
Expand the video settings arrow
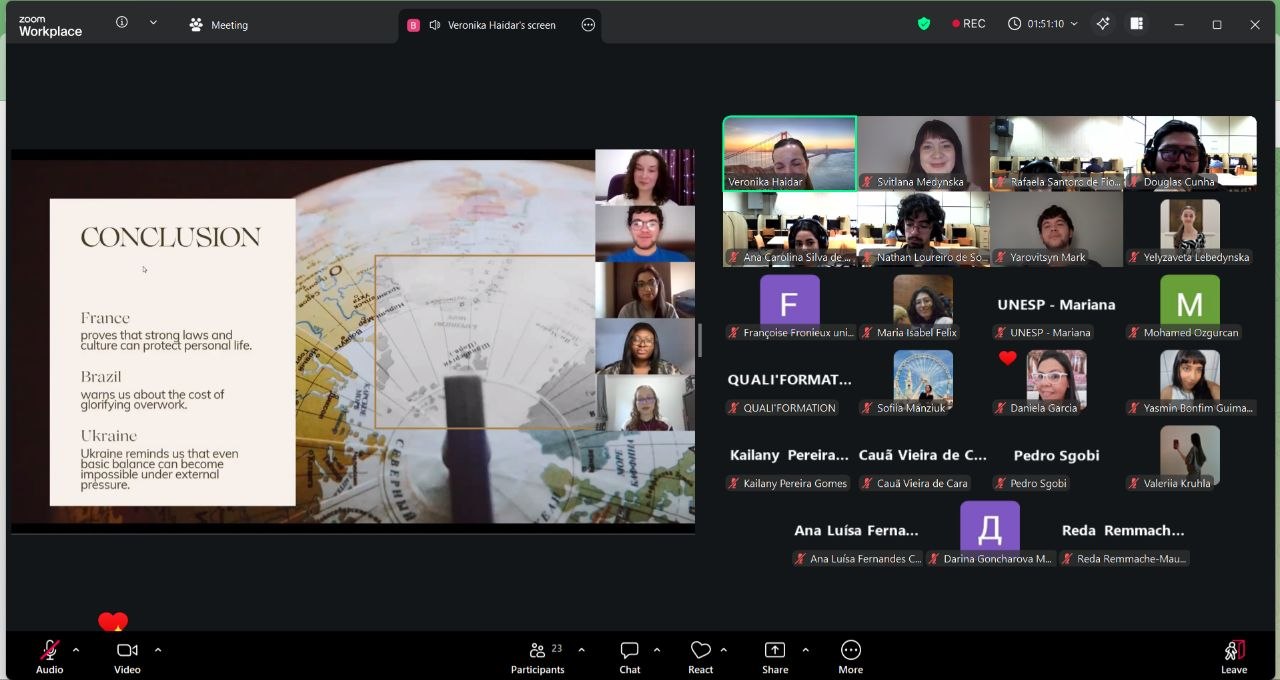point(158,650)
